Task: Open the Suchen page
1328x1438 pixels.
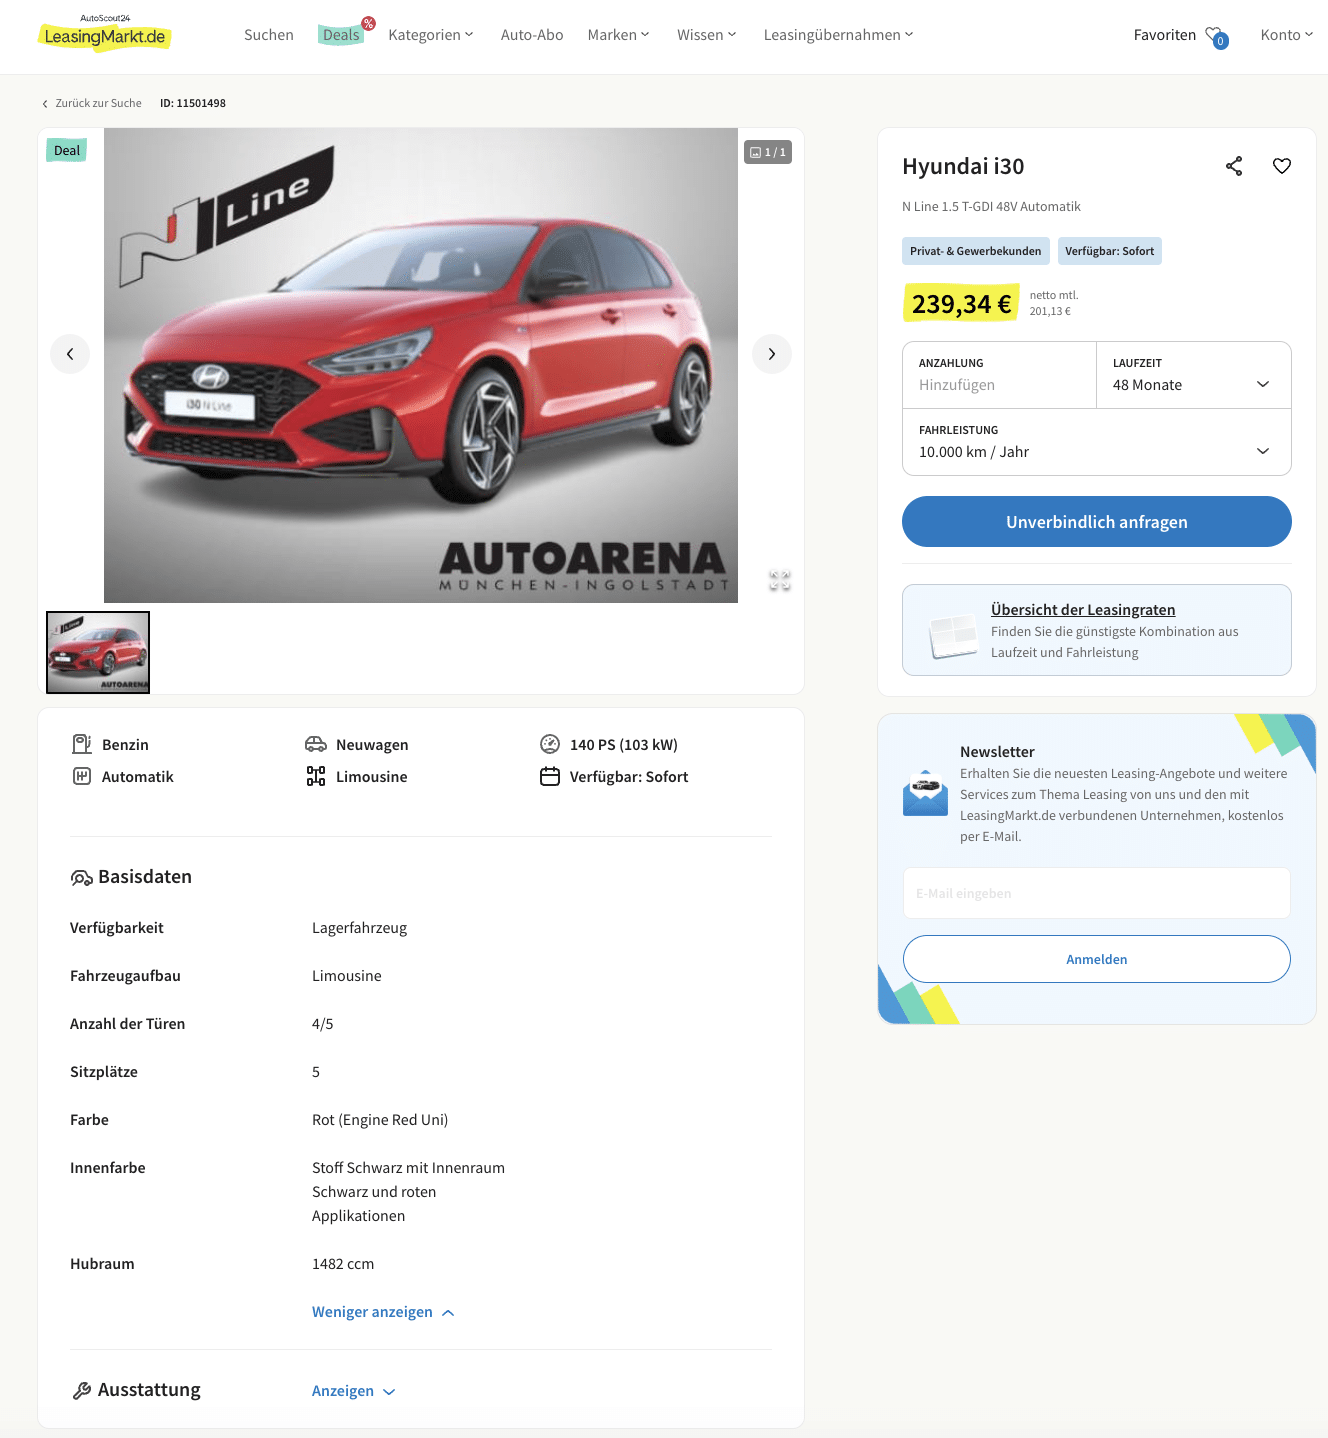Action: [x=269, y=35]
